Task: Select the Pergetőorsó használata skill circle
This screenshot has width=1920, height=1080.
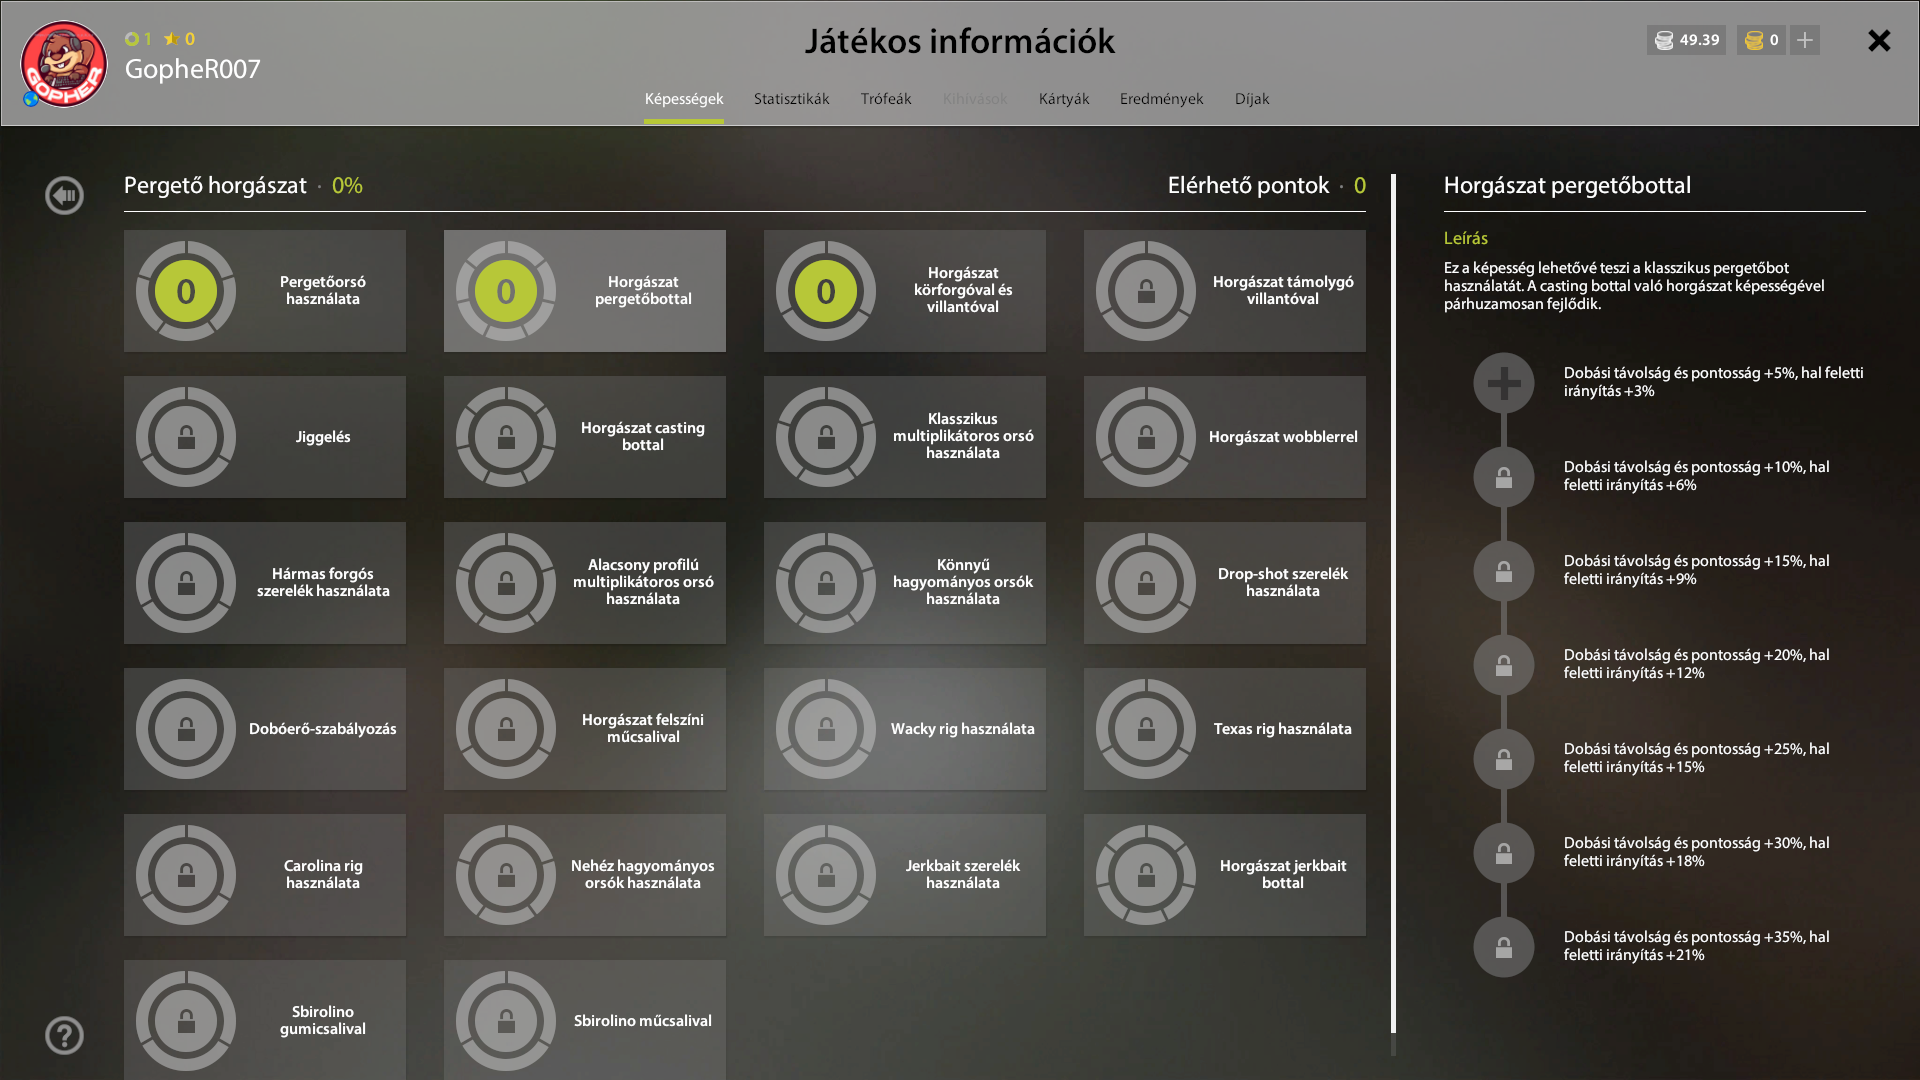Action: click(x=186, y=291)
